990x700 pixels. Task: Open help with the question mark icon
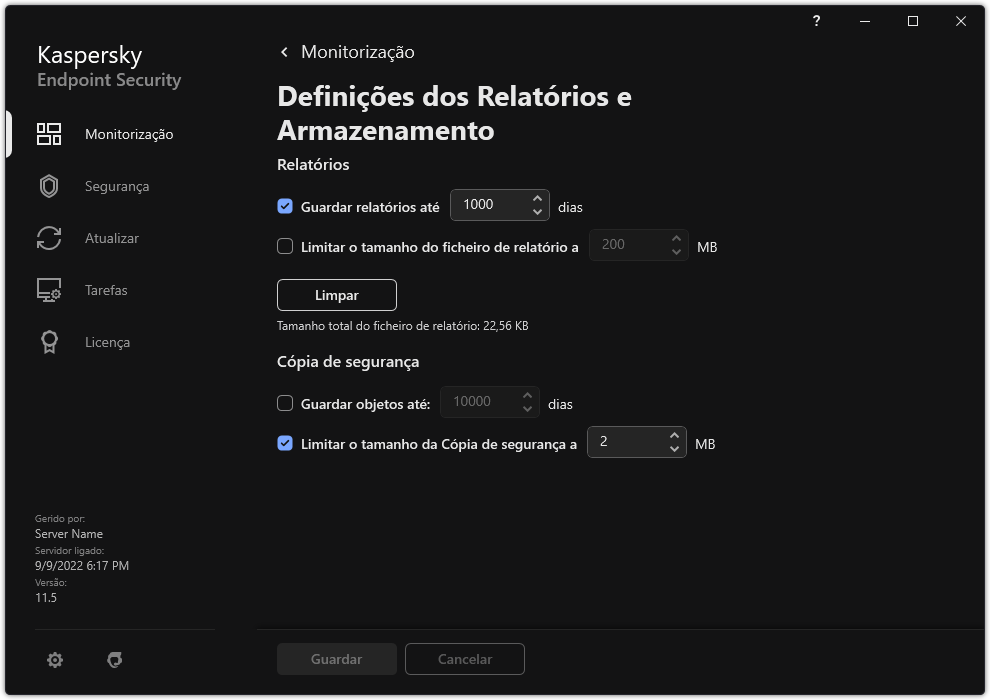816,21
